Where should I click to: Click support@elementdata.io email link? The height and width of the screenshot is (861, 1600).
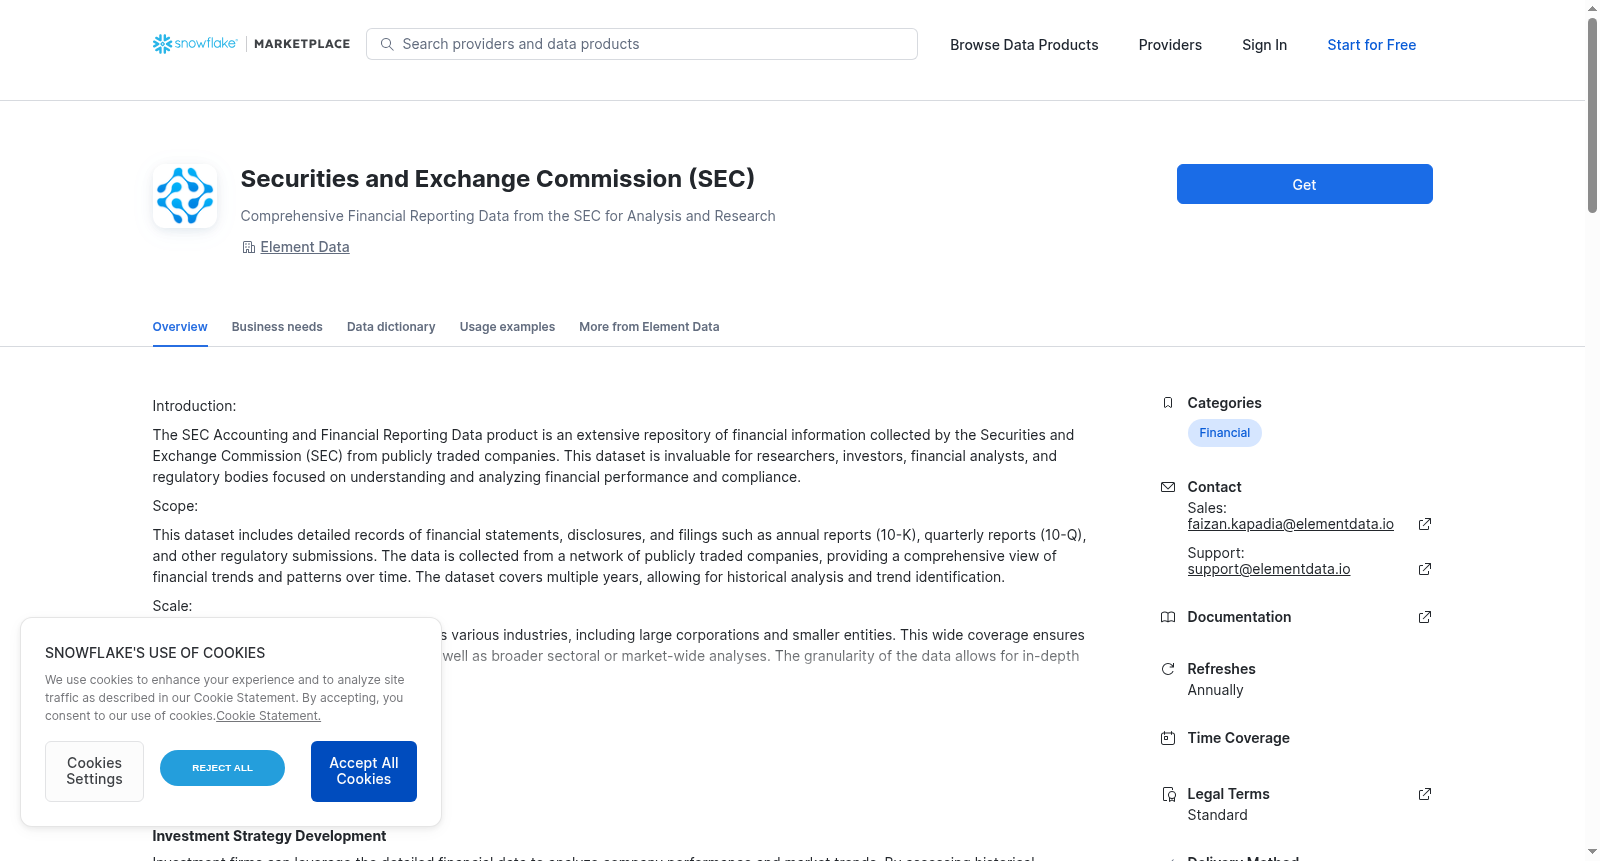[x=1268, y=569]
